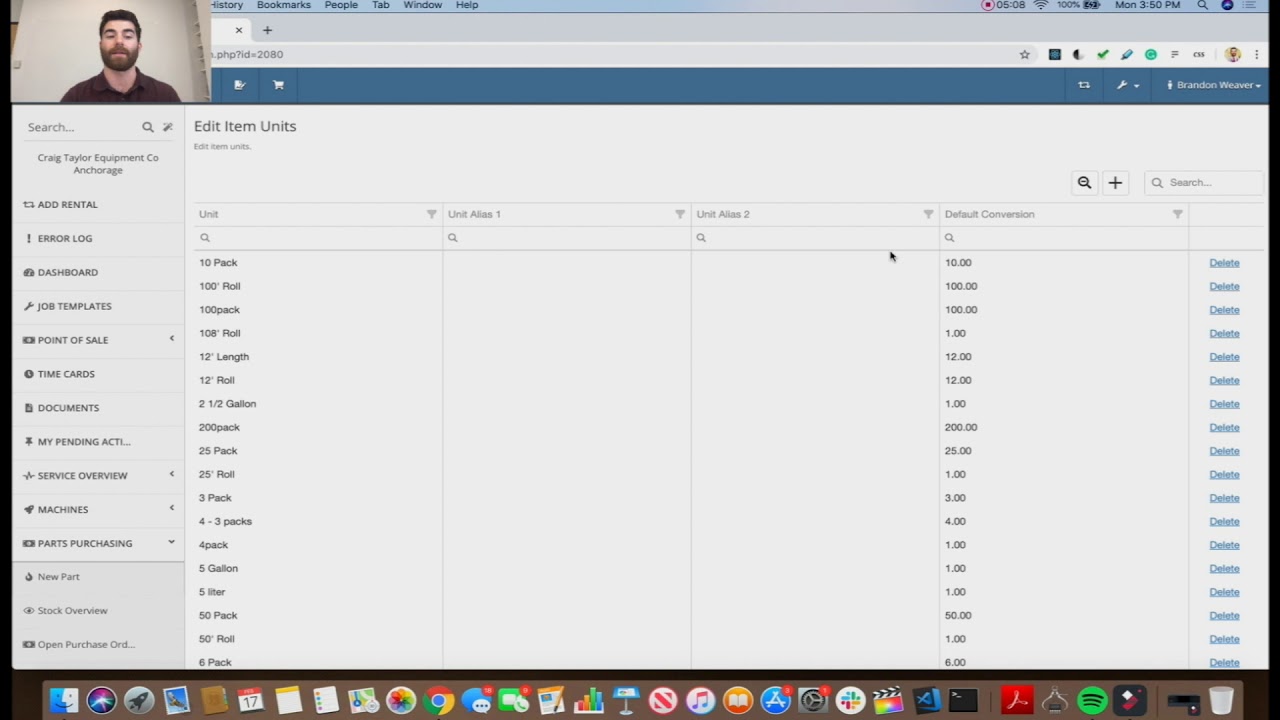This screenshot has height=720, width=1280.
Task: Open the zoom-out magnifier above the table
Action: coord(1084,182)
